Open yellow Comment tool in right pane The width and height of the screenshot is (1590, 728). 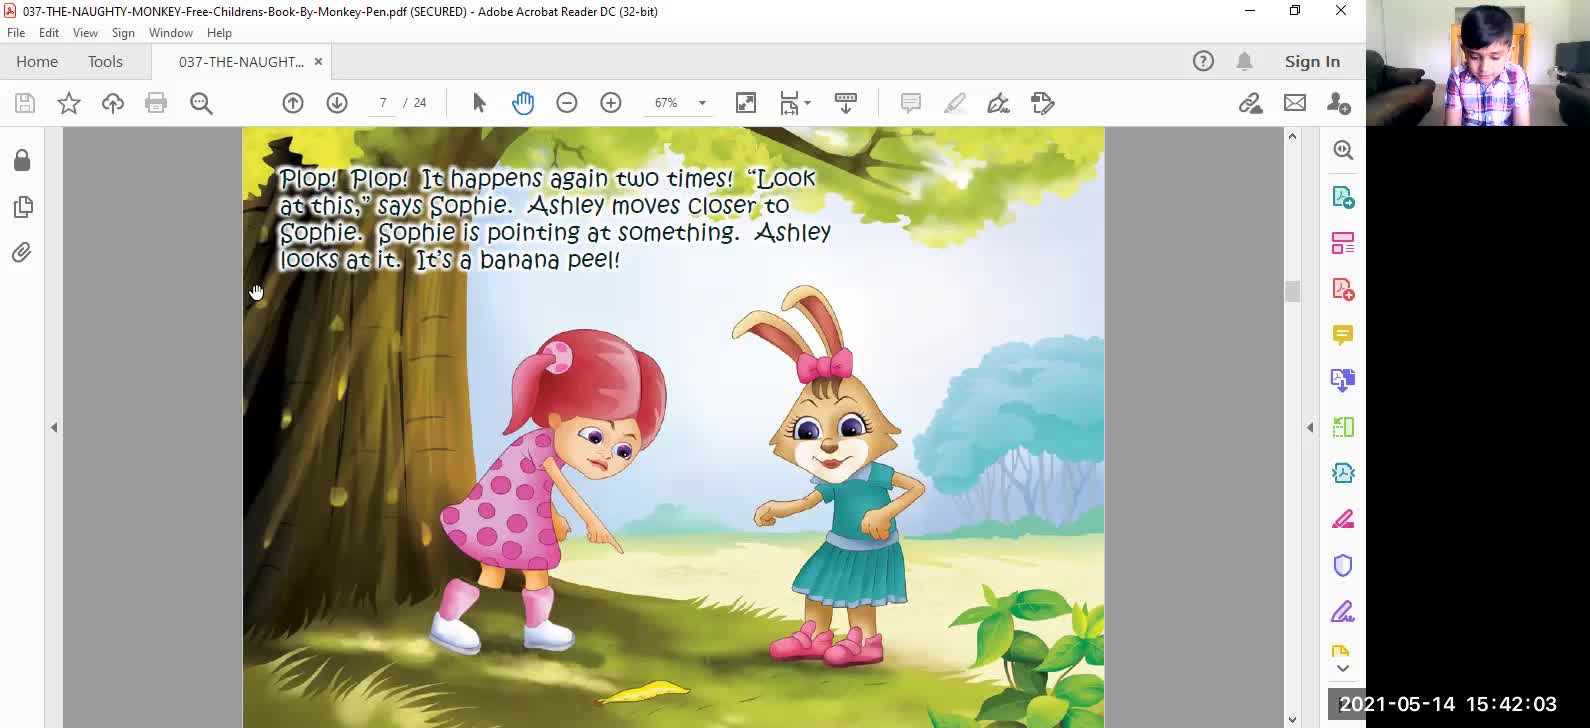1343,334
